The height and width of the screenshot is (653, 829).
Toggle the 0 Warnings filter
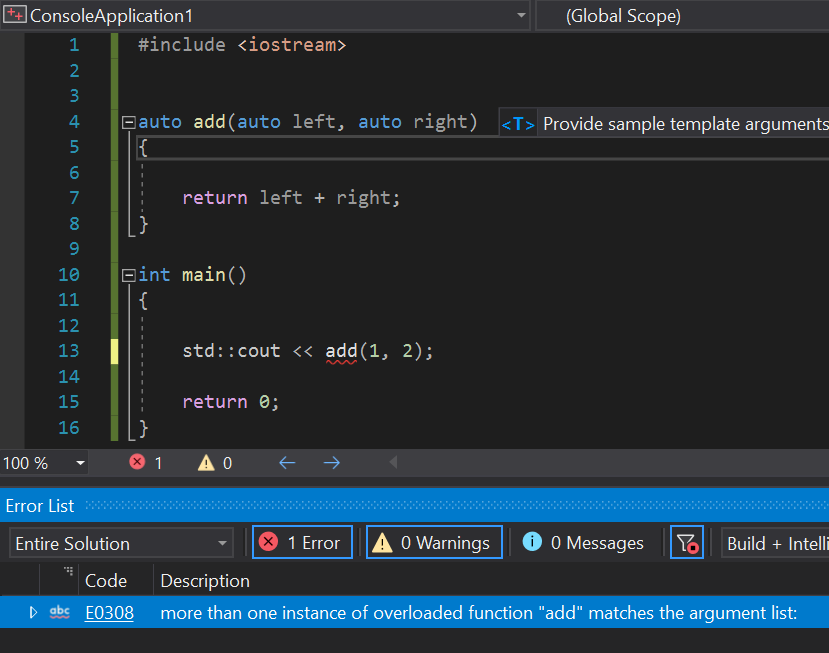(434, 542)
